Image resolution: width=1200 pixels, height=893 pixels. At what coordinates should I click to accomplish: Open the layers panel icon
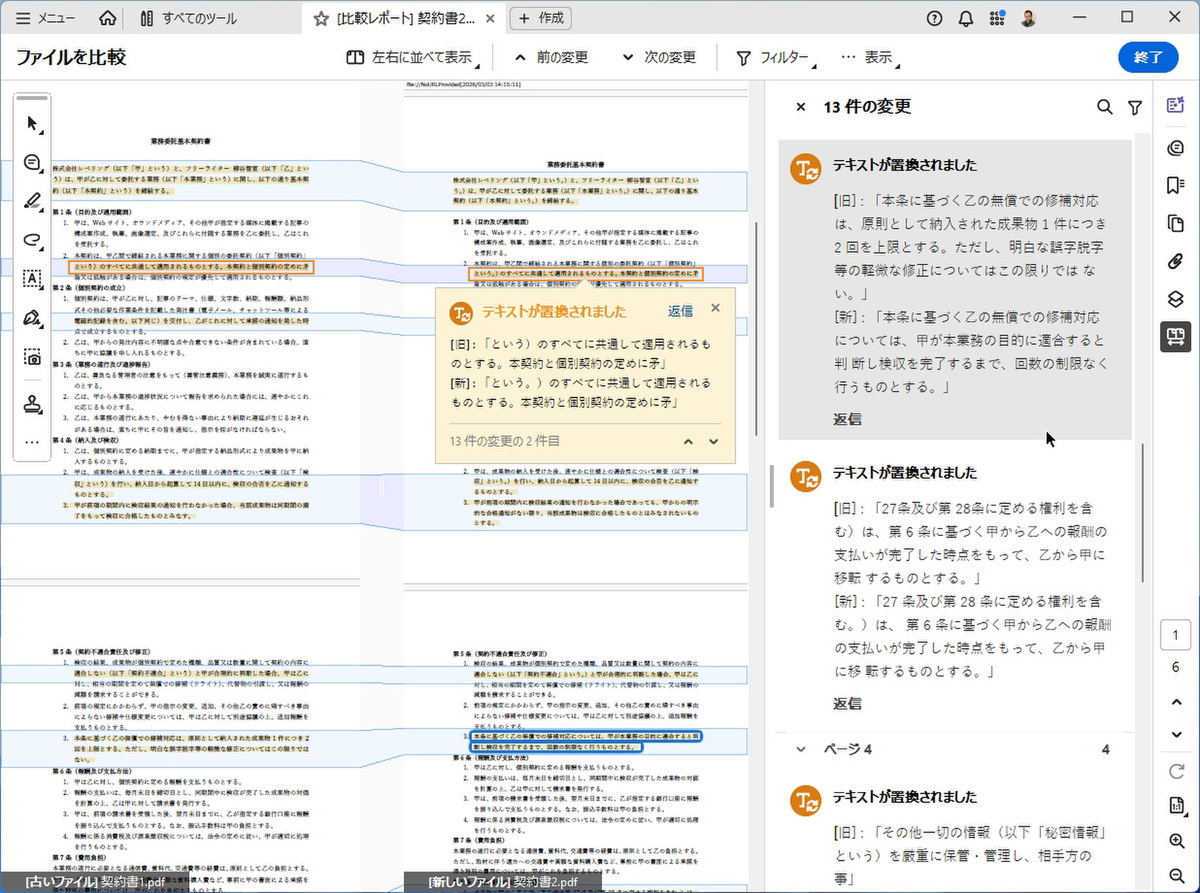(1176, 299)
